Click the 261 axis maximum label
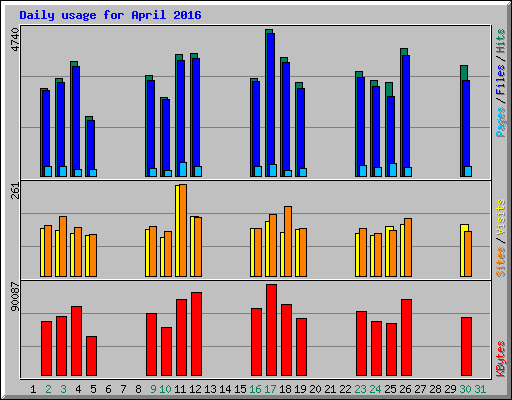Viewport: 512px width, 400px height. (x=15, y=191)
